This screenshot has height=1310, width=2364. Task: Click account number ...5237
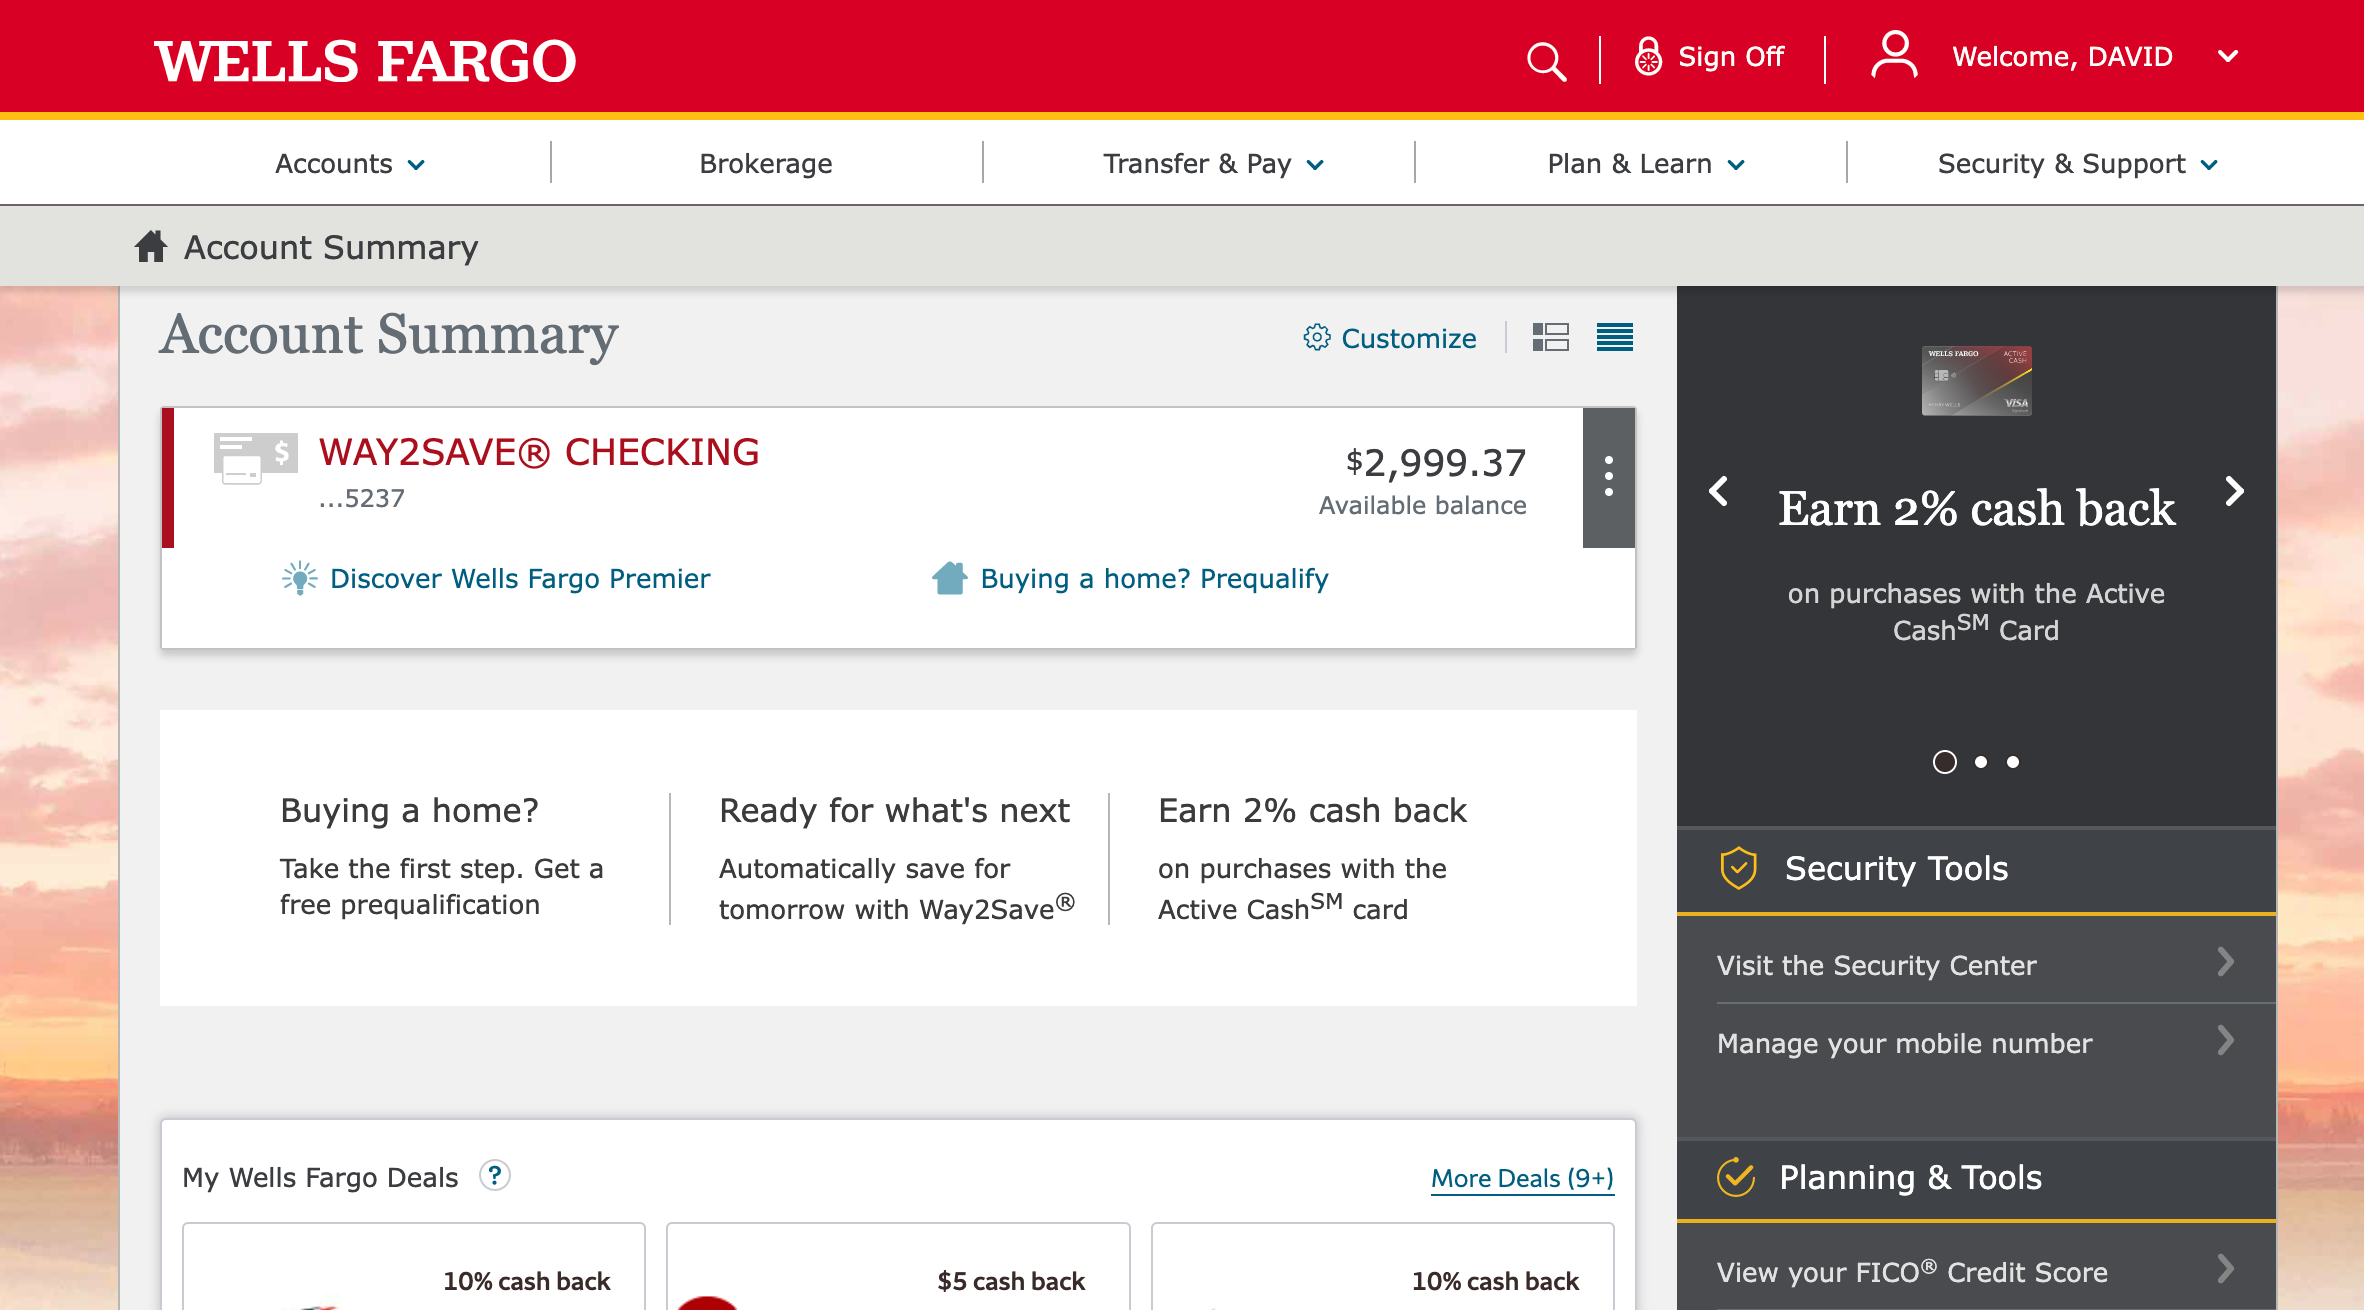(362, 498)
